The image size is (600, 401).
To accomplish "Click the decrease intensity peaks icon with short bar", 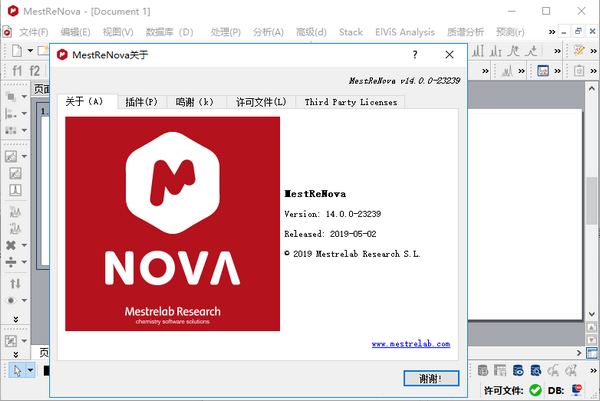I will 495,51.
